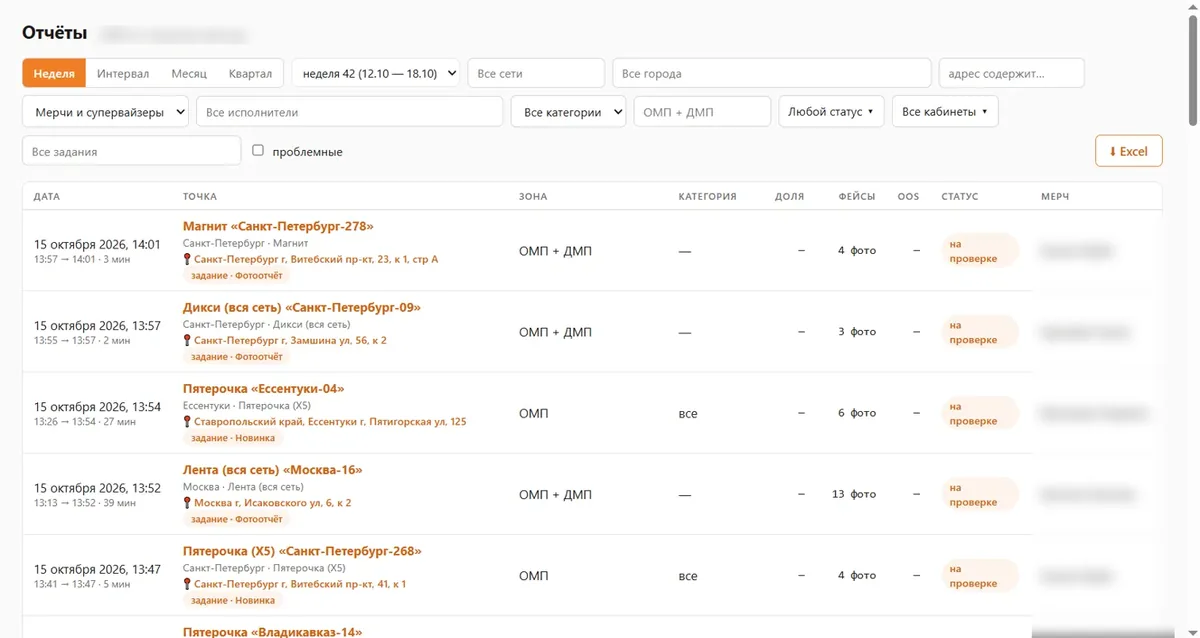Click map pin icon for Витебский пр-кт, 41
The width and height of the screenshot is (1200, 638).
click(x=187, y=584)
